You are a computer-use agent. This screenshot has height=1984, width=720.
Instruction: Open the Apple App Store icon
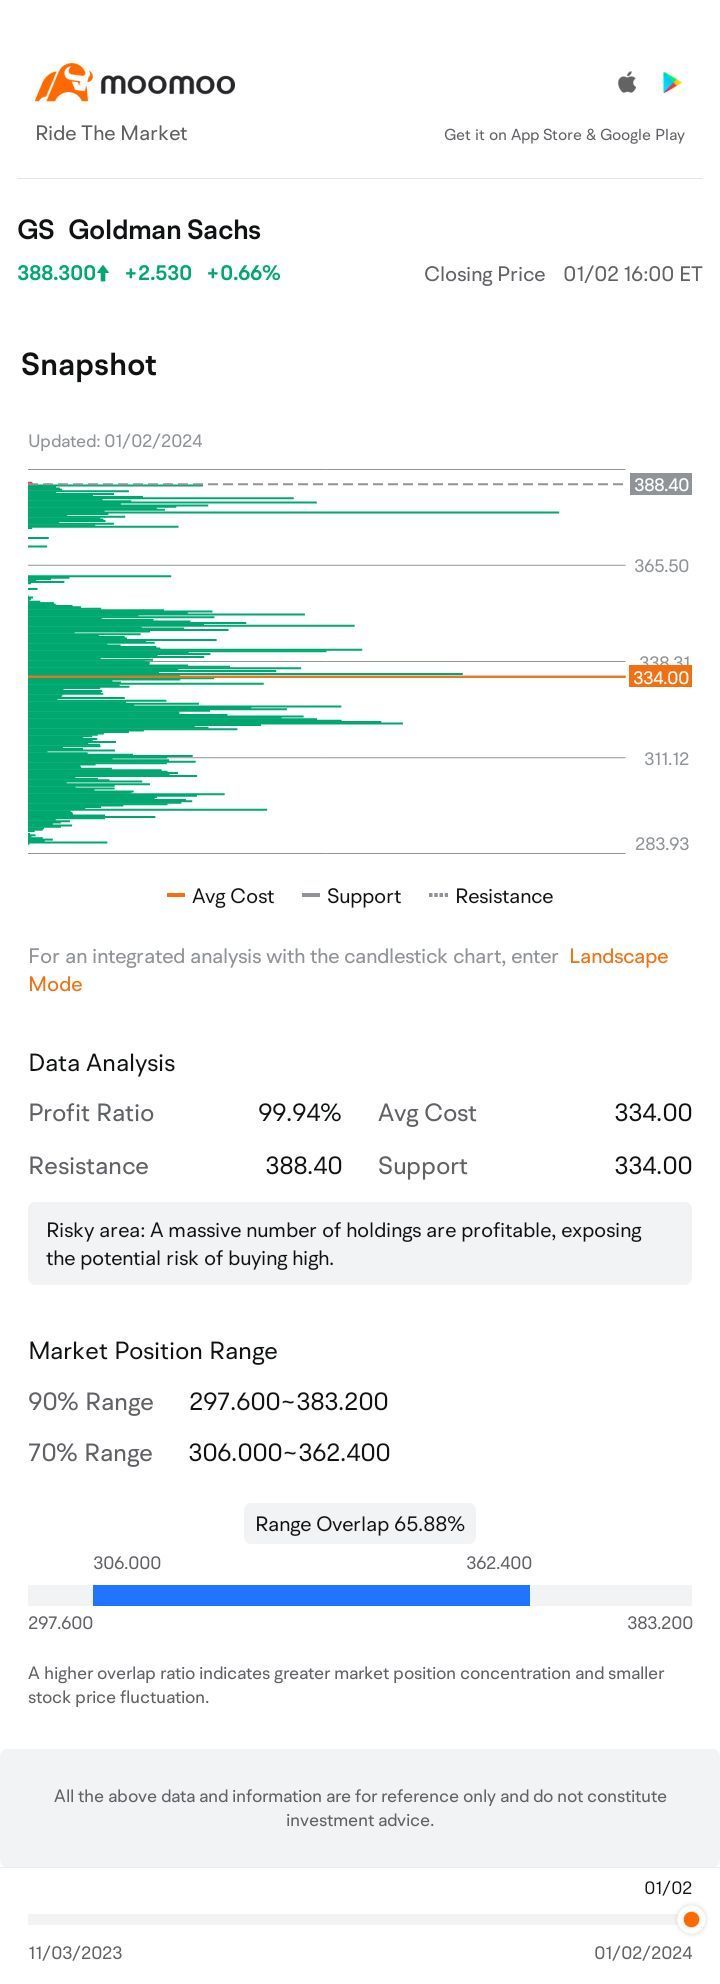(627, 82)
